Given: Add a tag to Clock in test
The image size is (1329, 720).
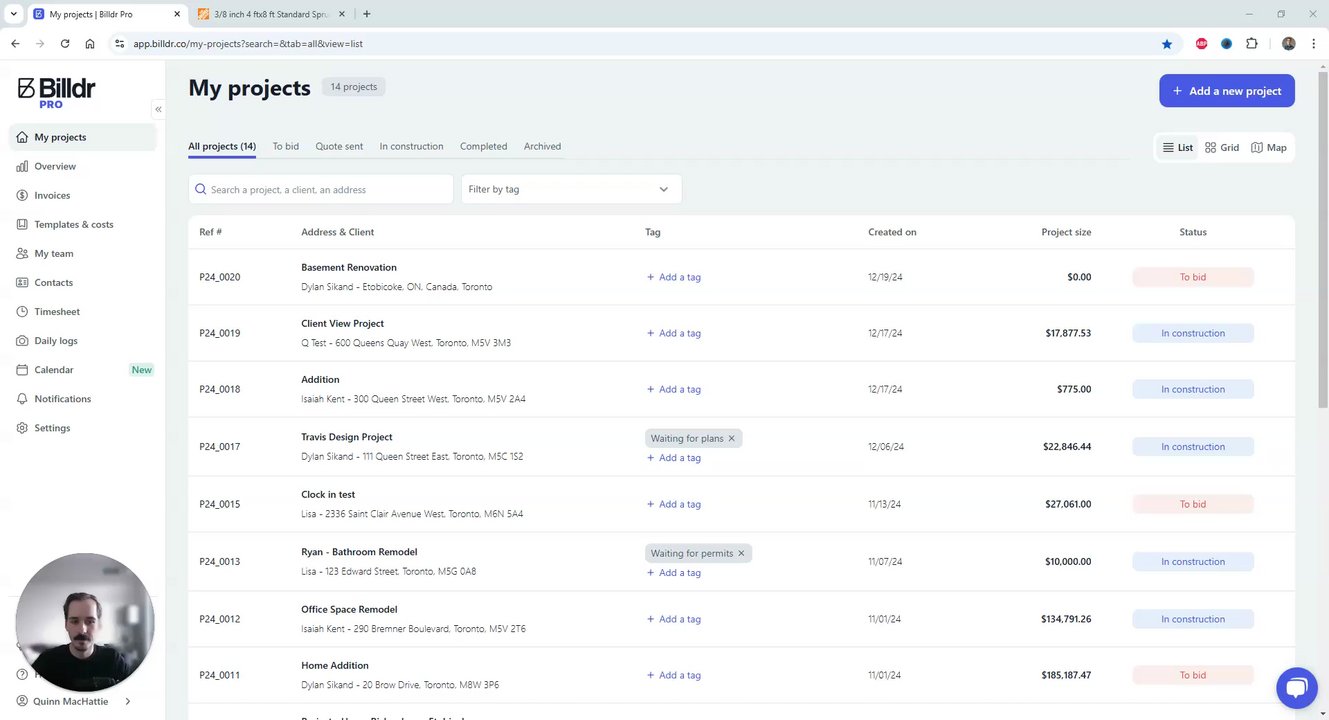Looking at the screenshot, I should pyautogui.click(x=674, y=504).
